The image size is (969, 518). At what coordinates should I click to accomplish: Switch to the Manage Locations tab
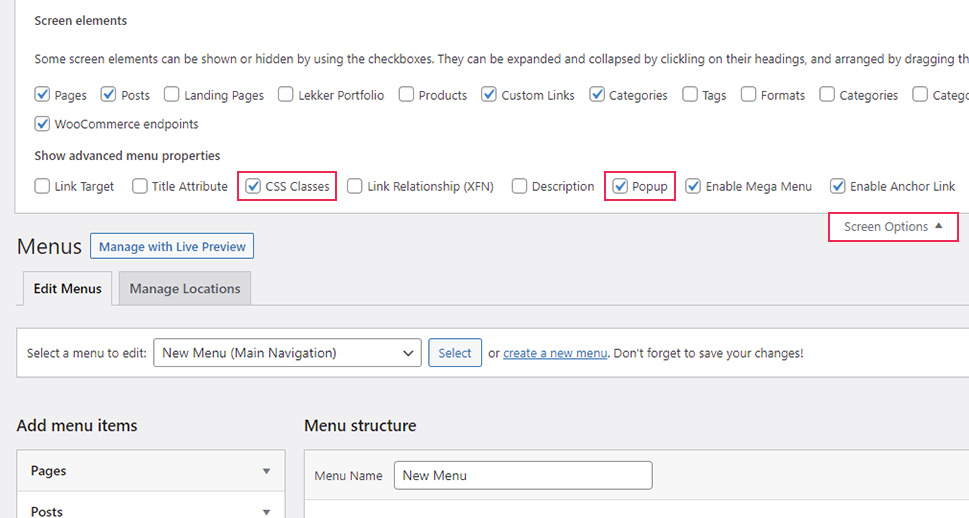[185, 289]
